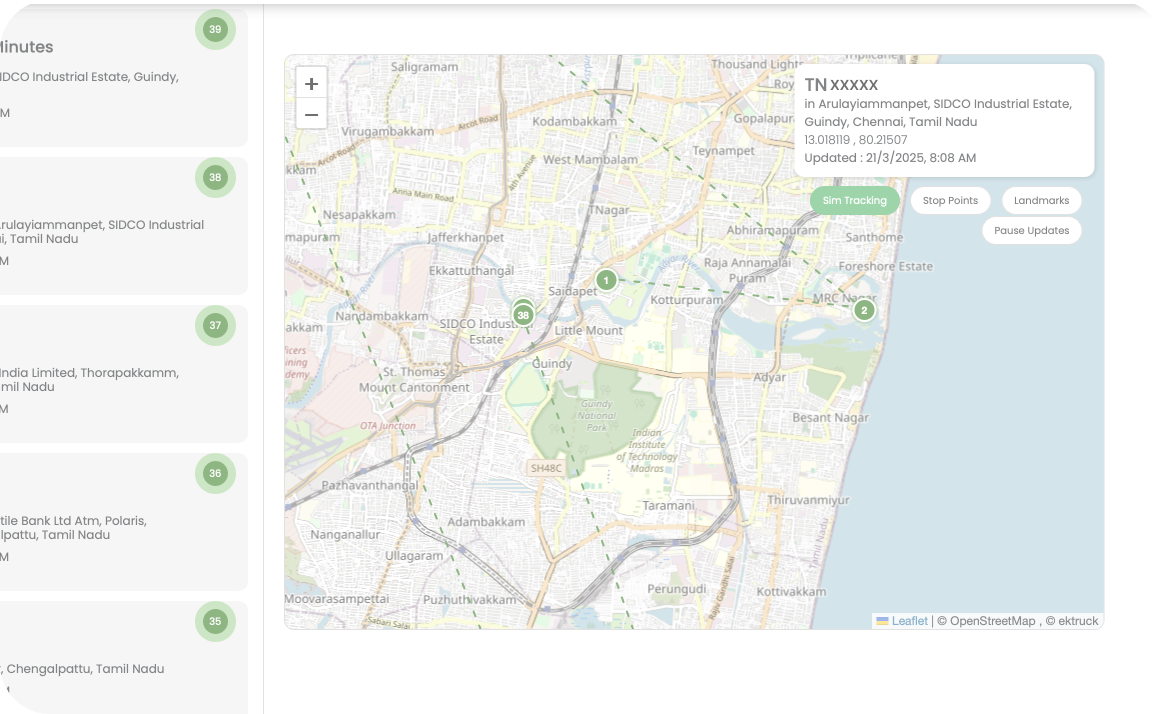Viewport: 1165px width, 714px height.
Task: Select the TN xxxxx vehicle info card
Action: [945, 119]
